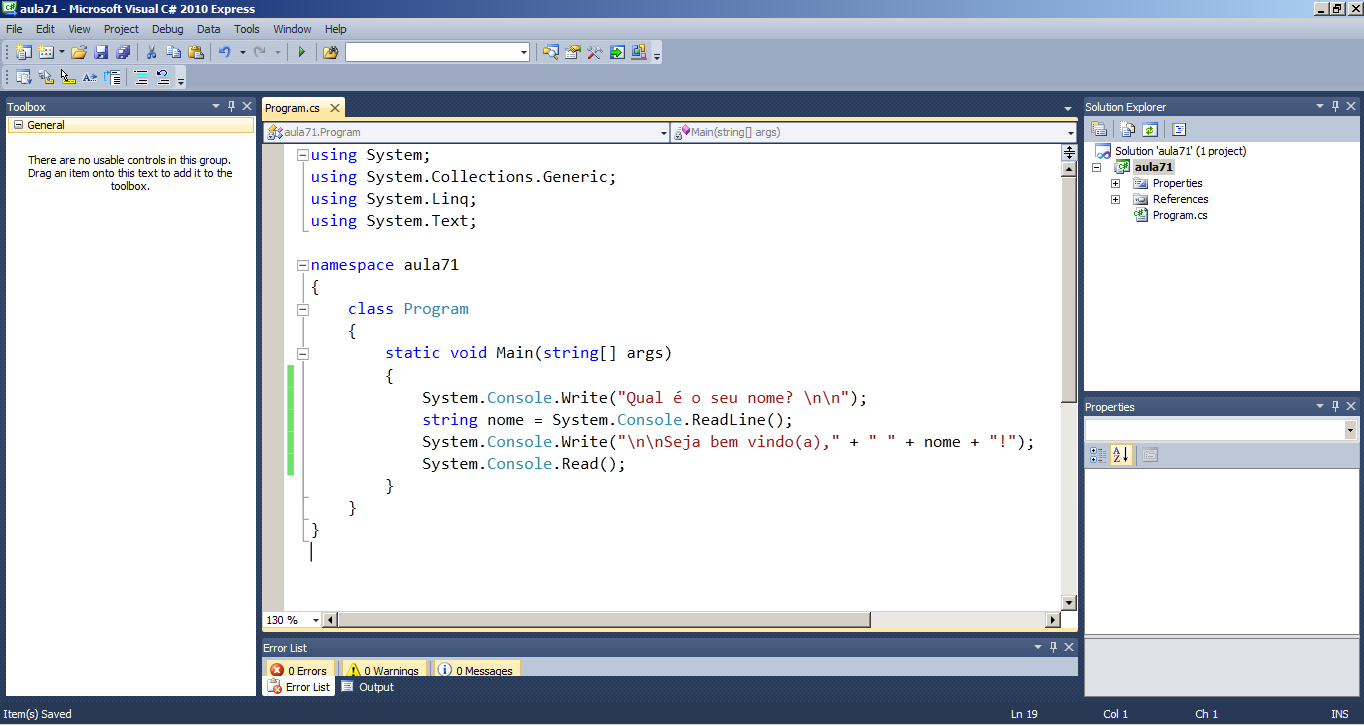
Task: Click Show All Files icon in Solution Explorer
Action: click(1127, 129)
